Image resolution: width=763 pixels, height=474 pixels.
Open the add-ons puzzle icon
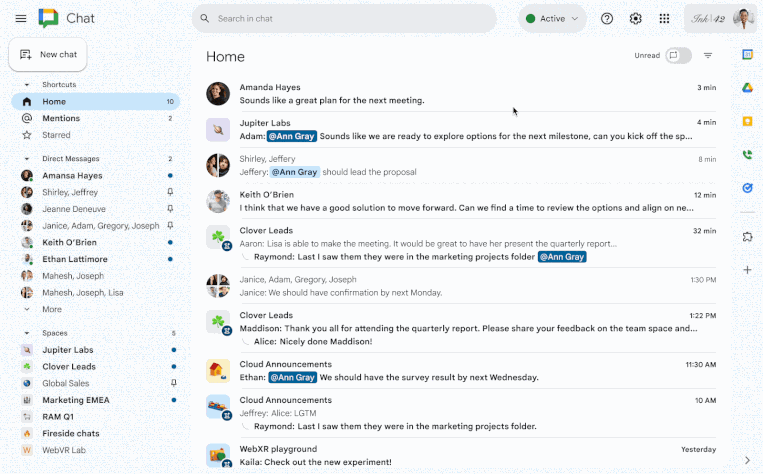coord(747,237)
